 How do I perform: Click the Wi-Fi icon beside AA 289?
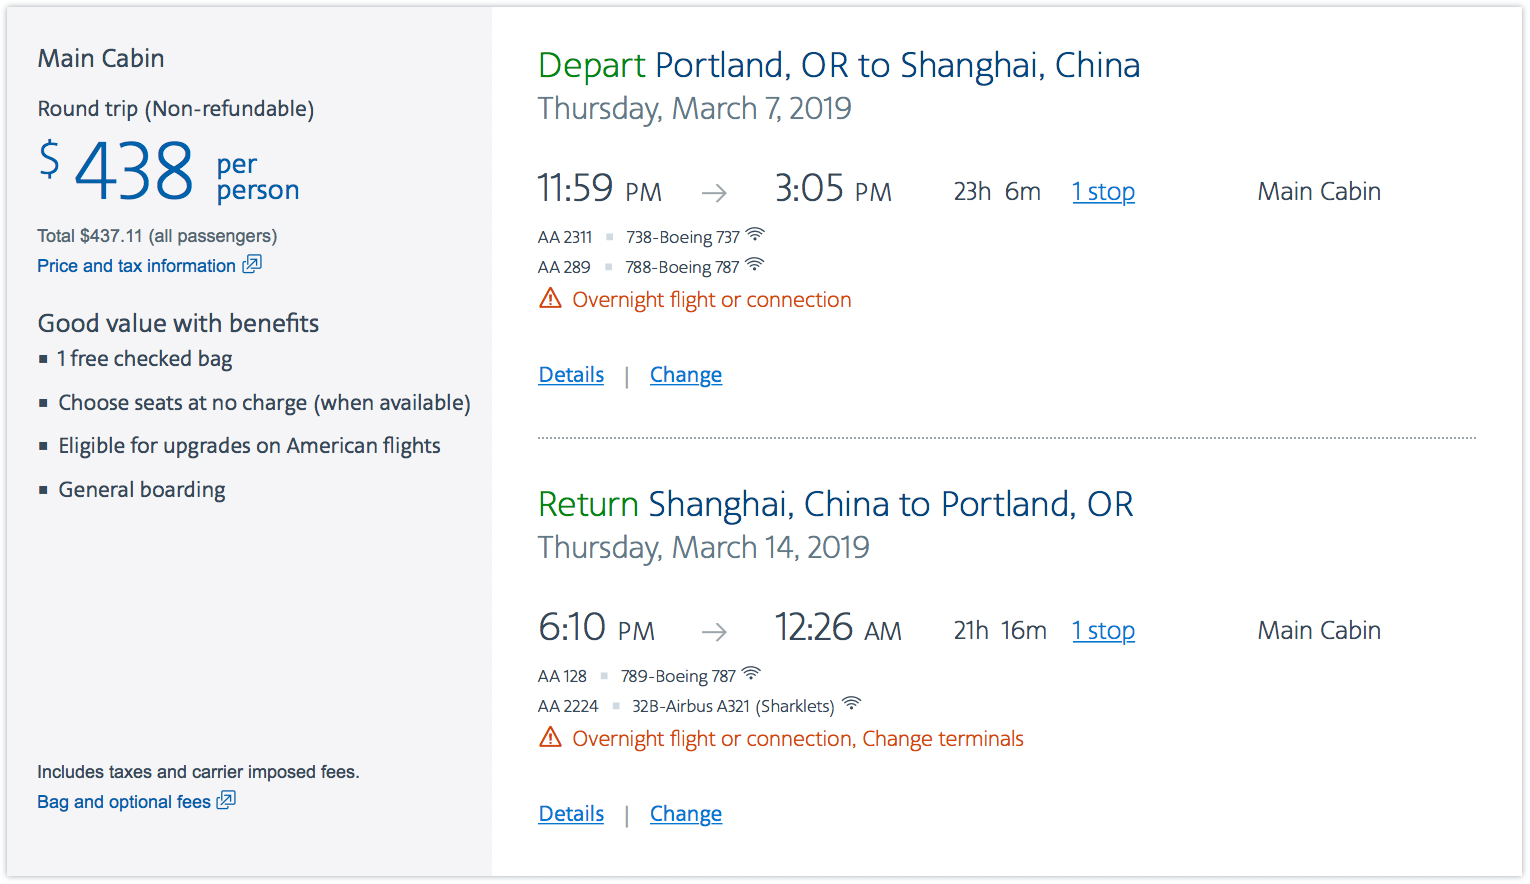click(x=755, y=265)
